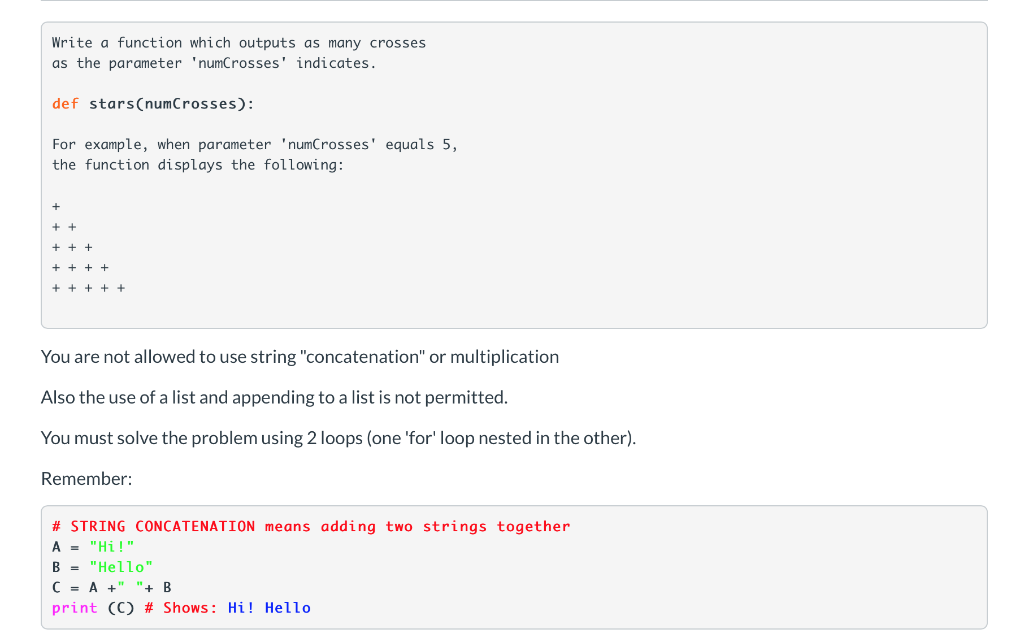Click the sentence requiring 2 nested loops
Screen dimensions: 1024x642
tap(338, 438)
